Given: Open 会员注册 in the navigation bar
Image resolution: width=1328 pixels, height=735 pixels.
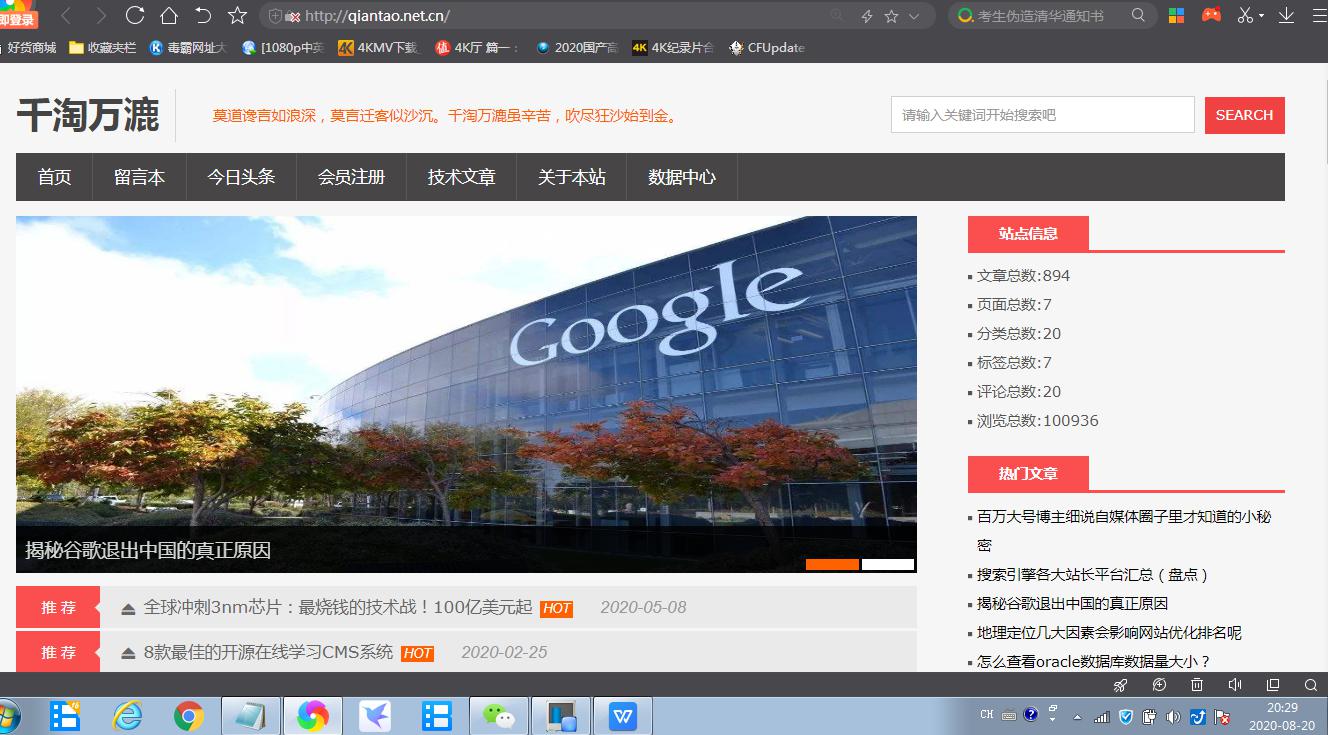Looking at the screenshot, I should pyautogui.click(x=352, y=177).
